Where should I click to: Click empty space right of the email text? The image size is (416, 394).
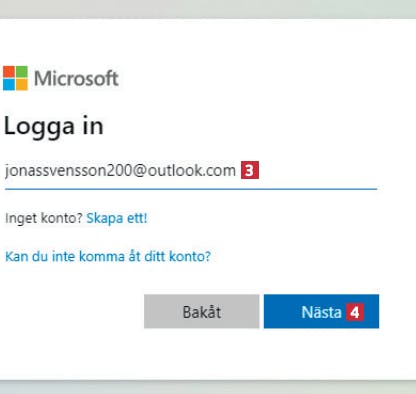[x=318, y=171]
